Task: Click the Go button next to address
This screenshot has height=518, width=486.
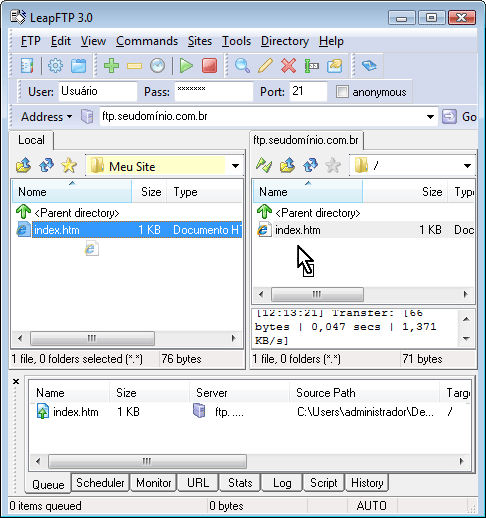Action: click(459, 117)
